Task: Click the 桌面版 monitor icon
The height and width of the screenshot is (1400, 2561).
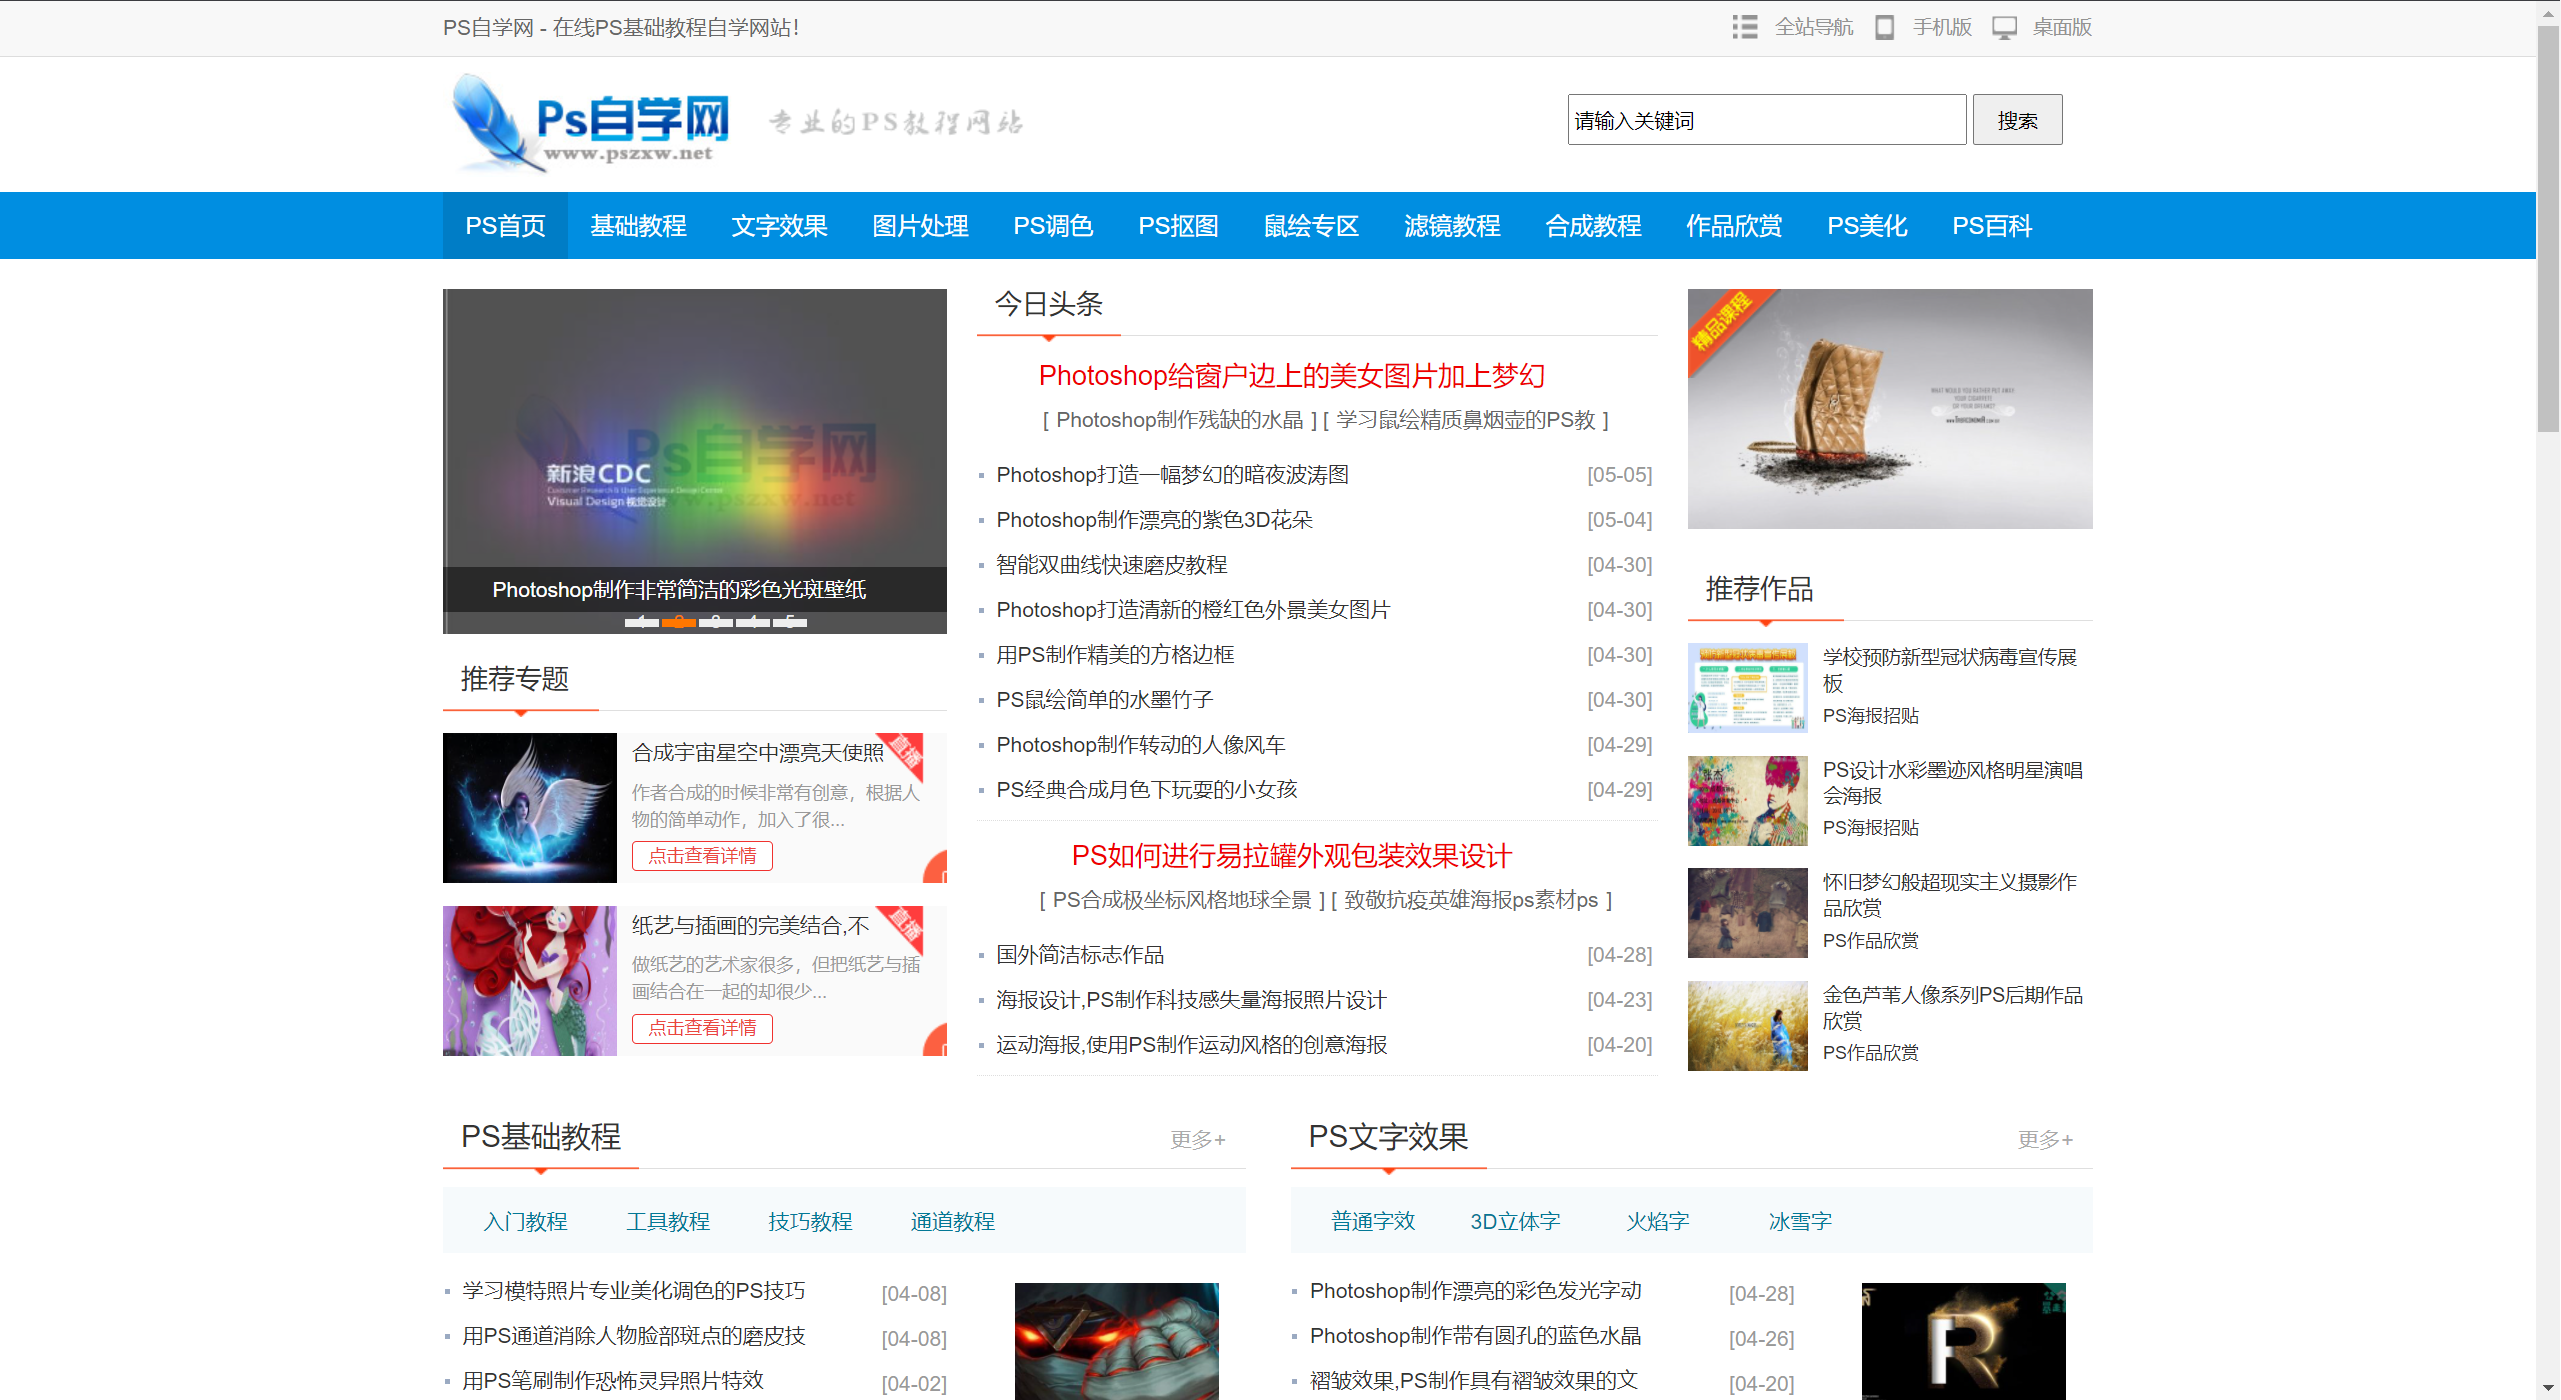Action: pos(2004,27)
